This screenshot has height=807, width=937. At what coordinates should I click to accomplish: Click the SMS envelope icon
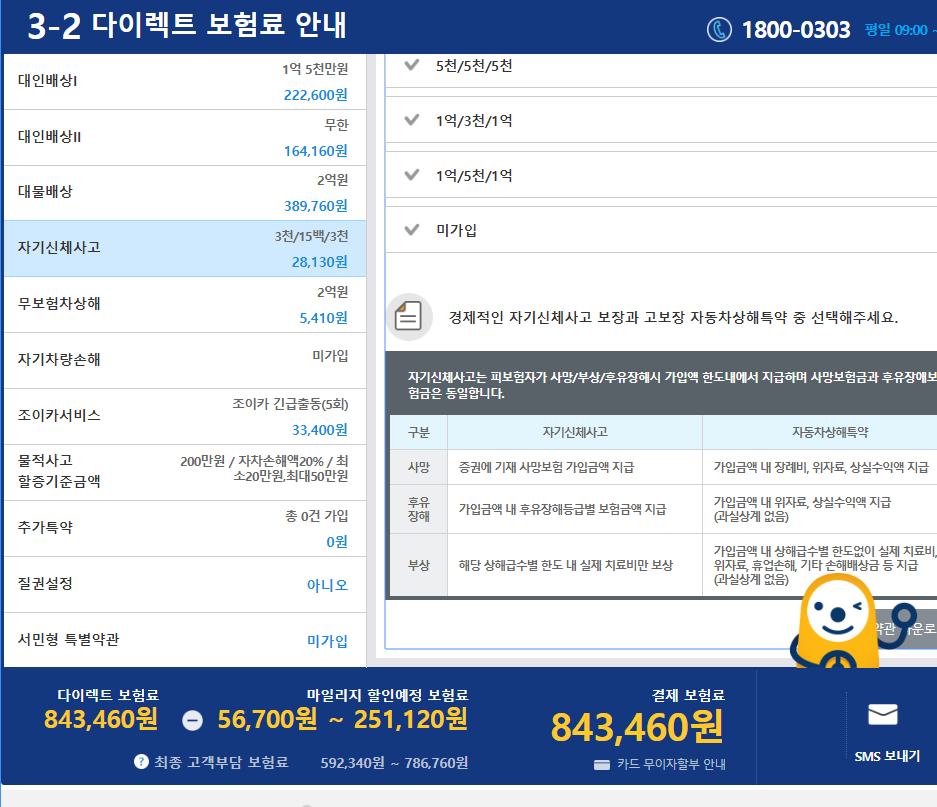tap(882, 714)
